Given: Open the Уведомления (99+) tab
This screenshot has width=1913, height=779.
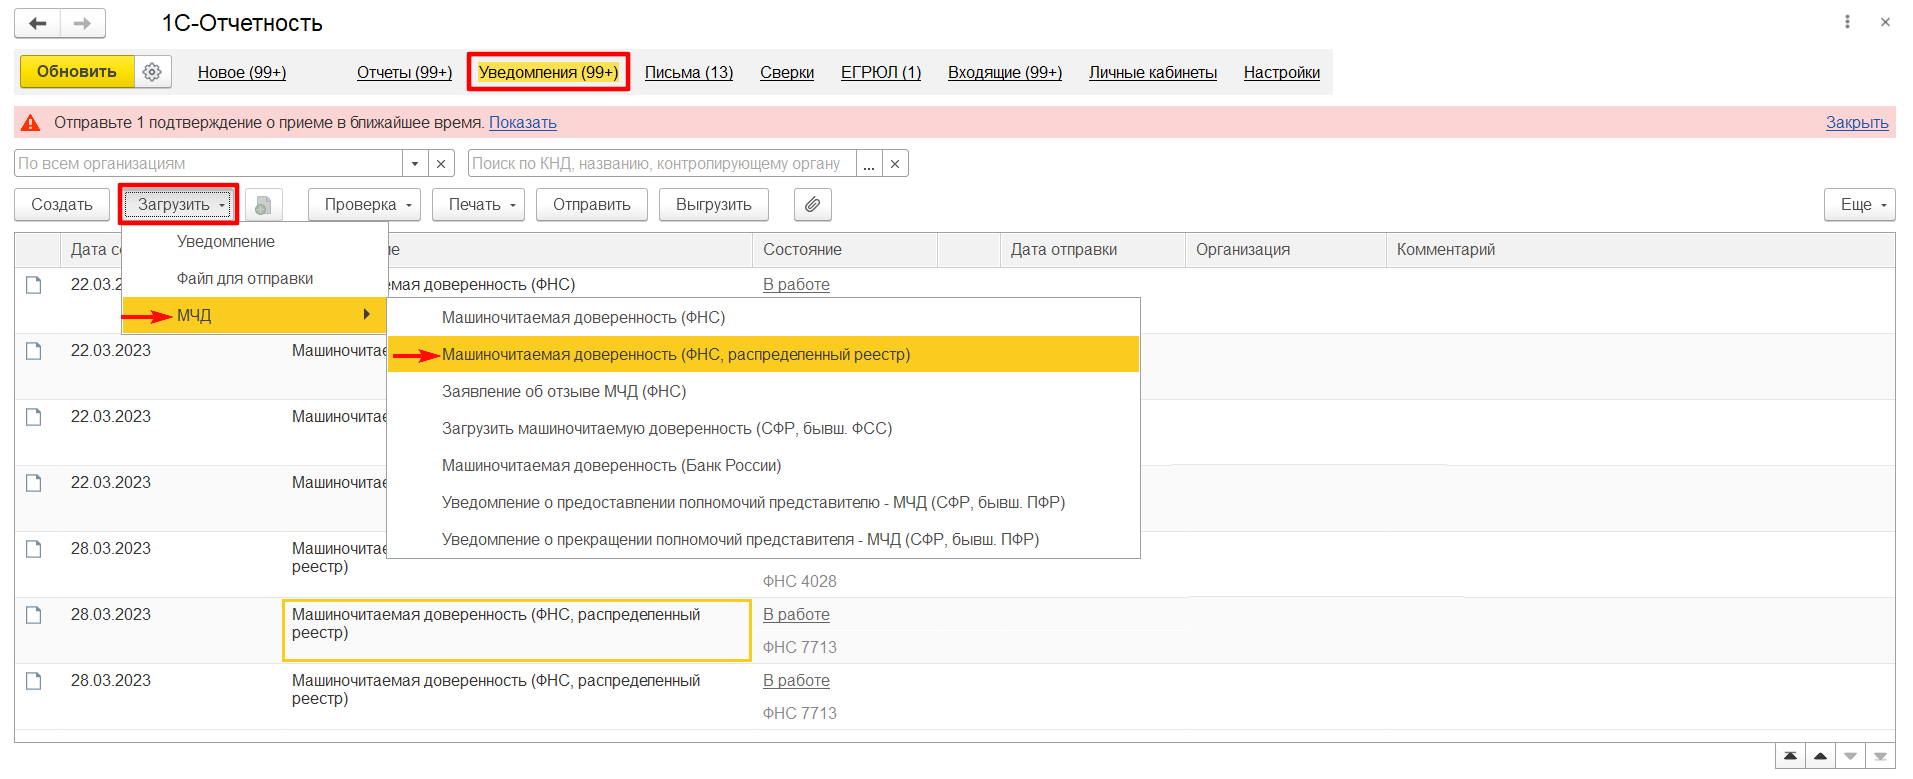Looking at the screenshot, I should click(548, 72).
